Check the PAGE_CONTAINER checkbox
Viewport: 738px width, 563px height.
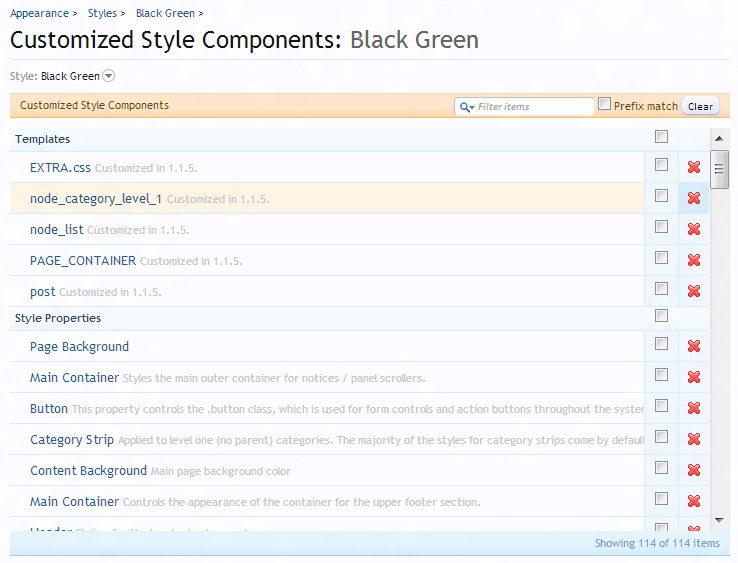point(661,257)
